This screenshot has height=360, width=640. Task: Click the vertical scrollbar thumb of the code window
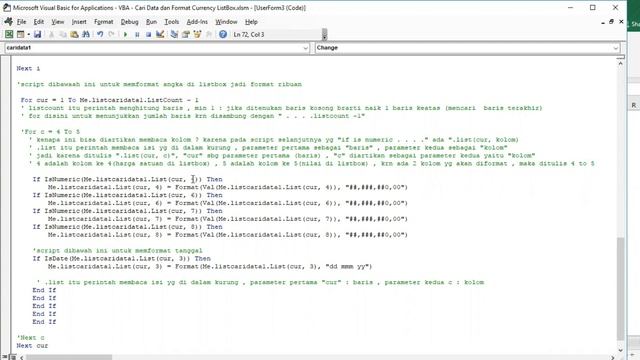(x=620, y=288)
